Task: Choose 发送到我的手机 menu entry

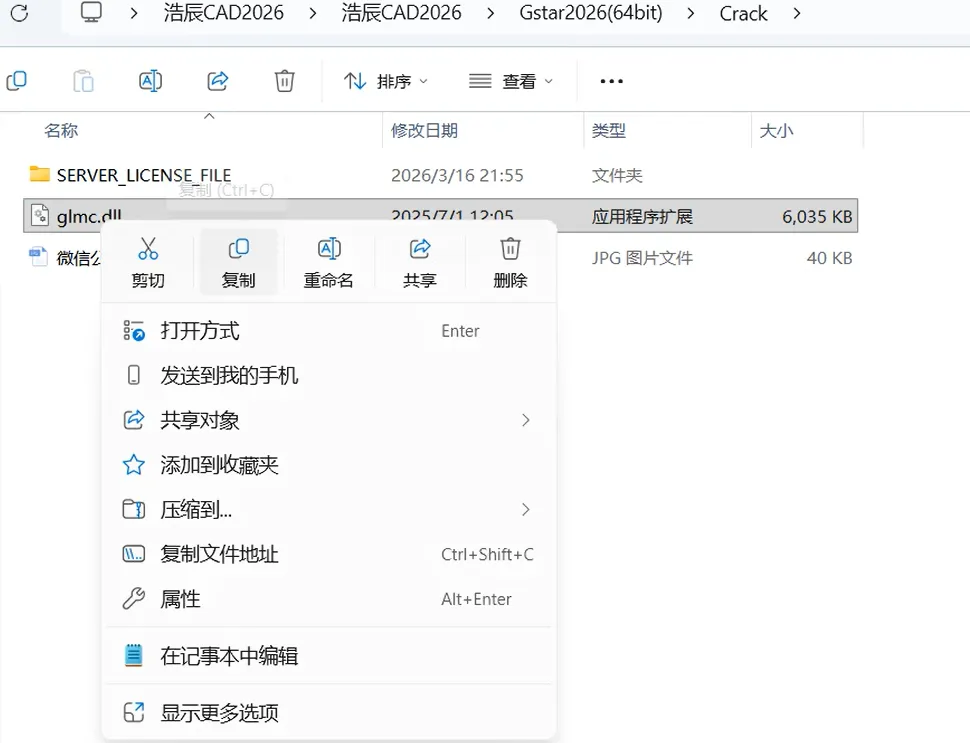Action: (x=328, y=376)
